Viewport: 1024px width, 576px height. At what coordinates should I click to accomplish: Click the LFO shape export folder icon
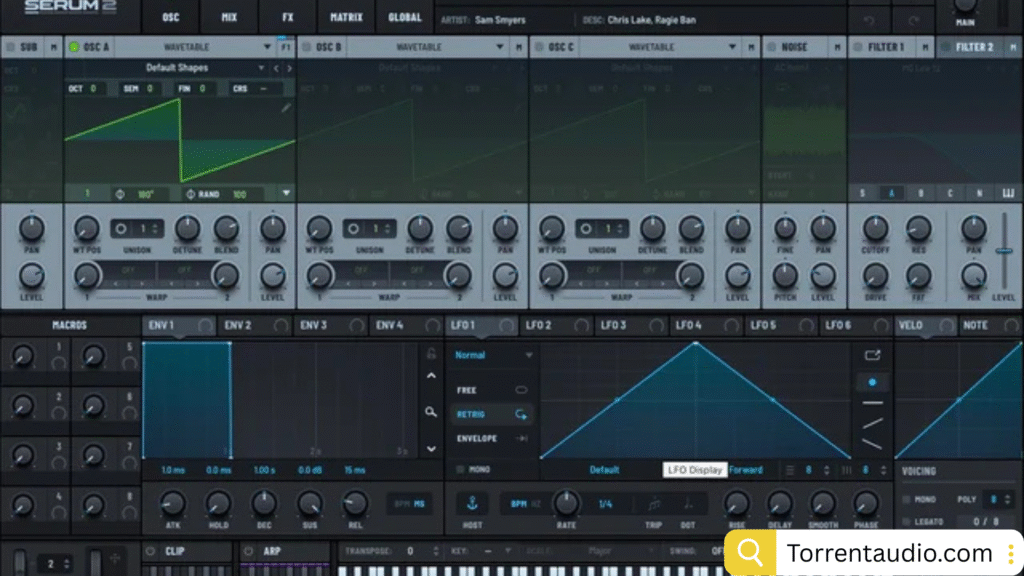tap(871, 354)
